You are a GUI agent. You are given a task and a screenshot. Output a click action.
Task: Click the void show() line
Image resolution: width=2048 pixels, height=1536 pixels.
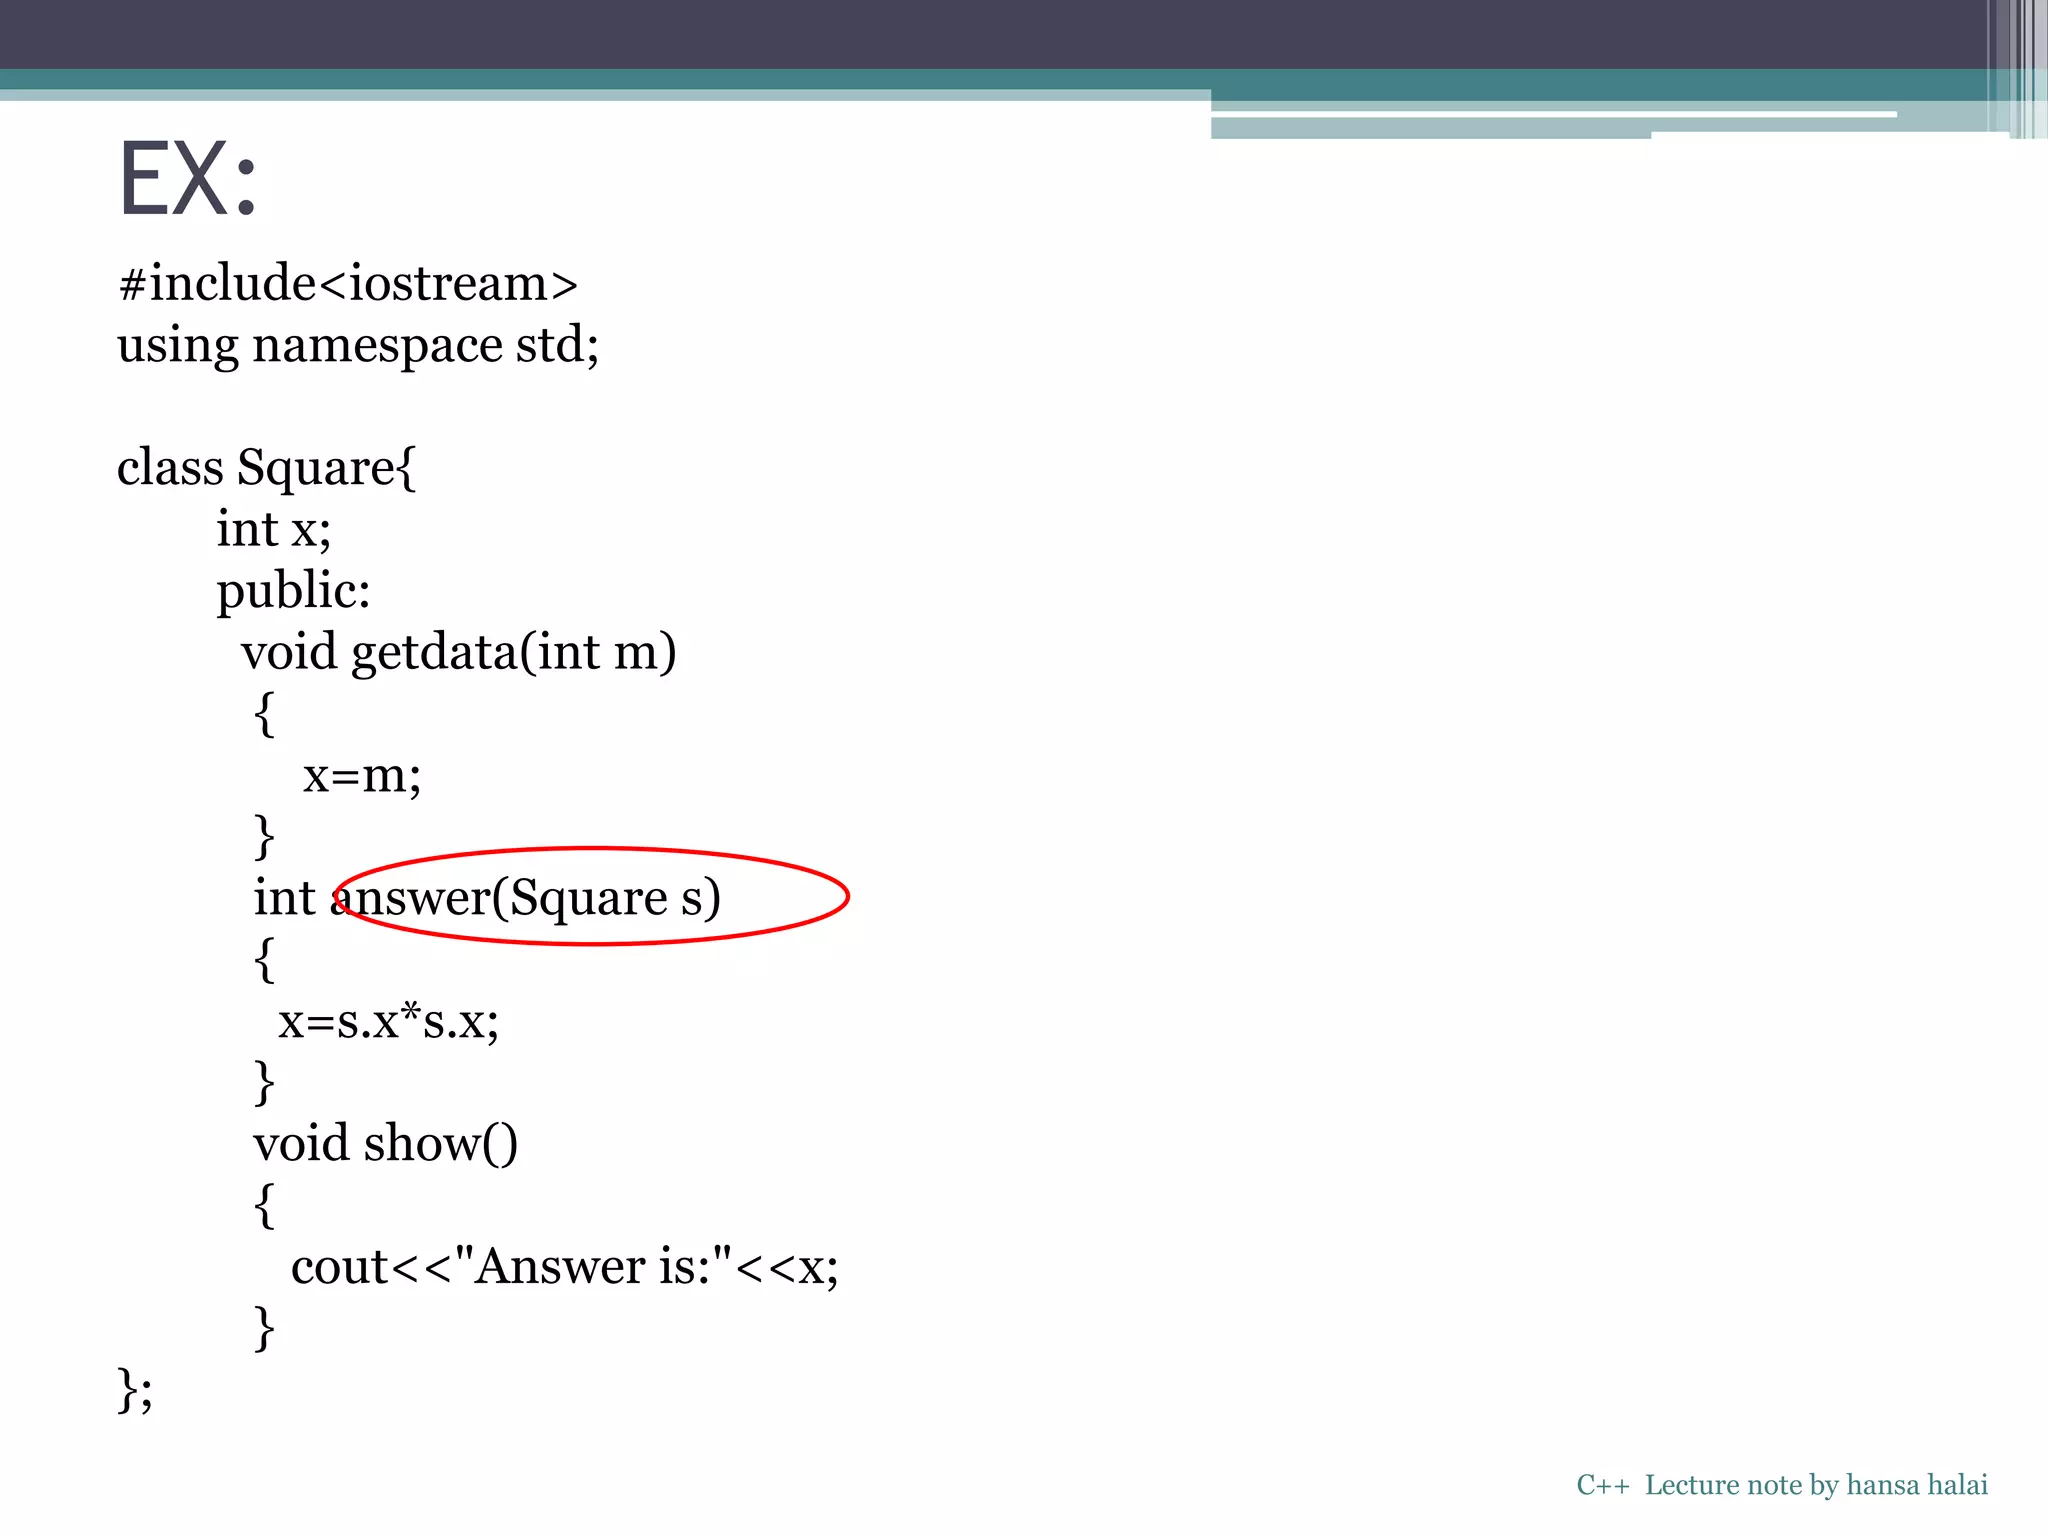coord(385,1144)
